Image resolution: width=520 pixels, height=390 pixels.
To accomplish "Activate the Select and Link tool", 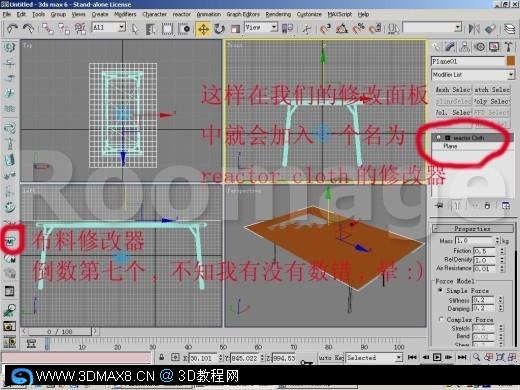I will [x=48, y=29].
